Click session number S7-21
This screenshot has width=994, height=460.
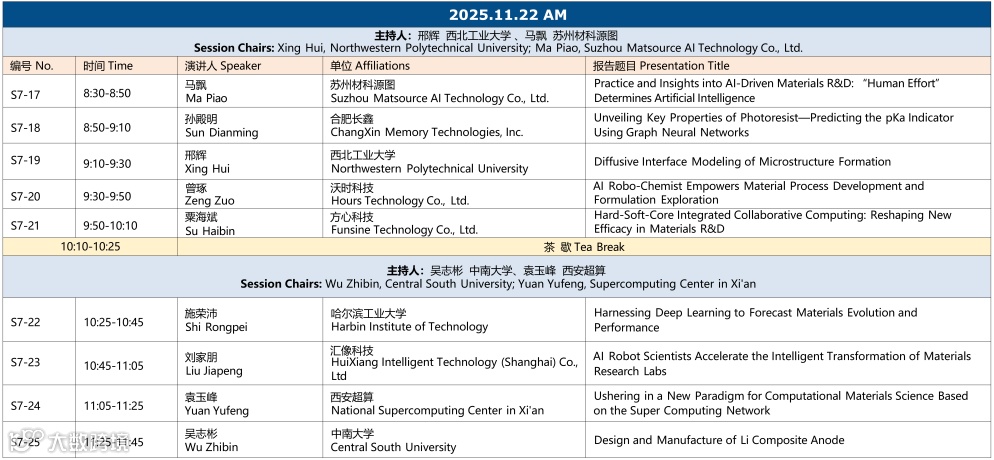(x=25, y=226)
